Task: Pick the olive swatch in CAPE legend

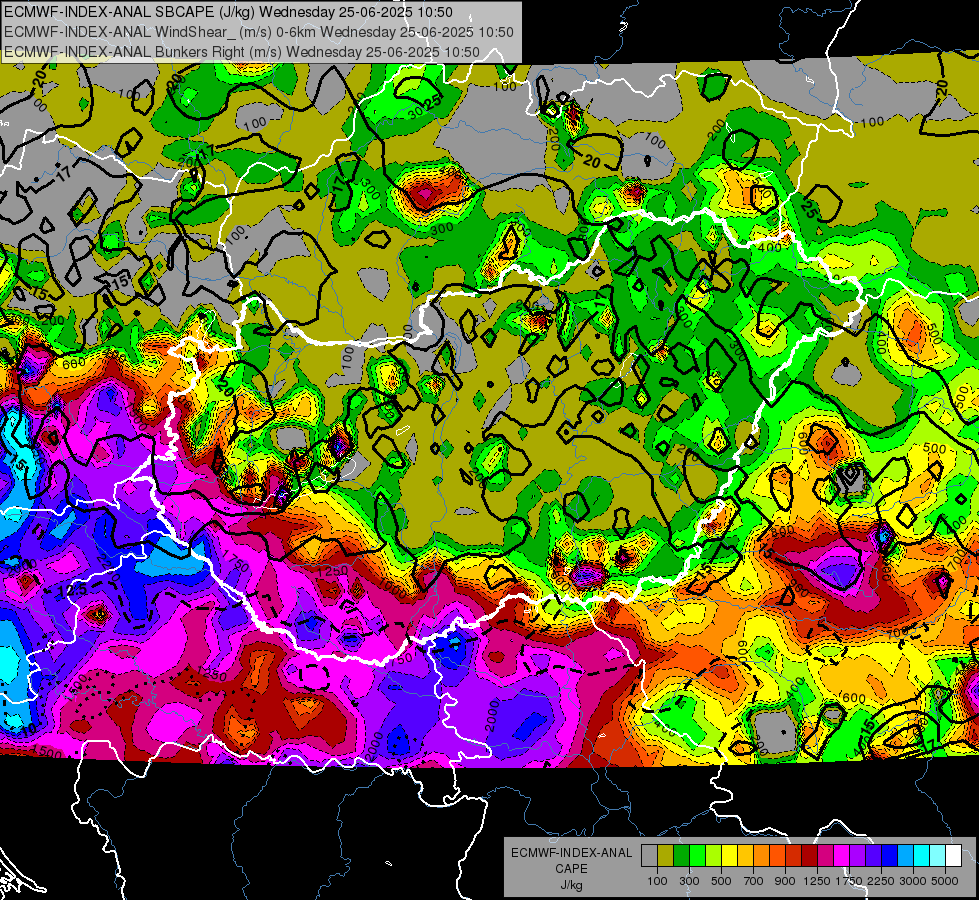Action: point(666,855)
